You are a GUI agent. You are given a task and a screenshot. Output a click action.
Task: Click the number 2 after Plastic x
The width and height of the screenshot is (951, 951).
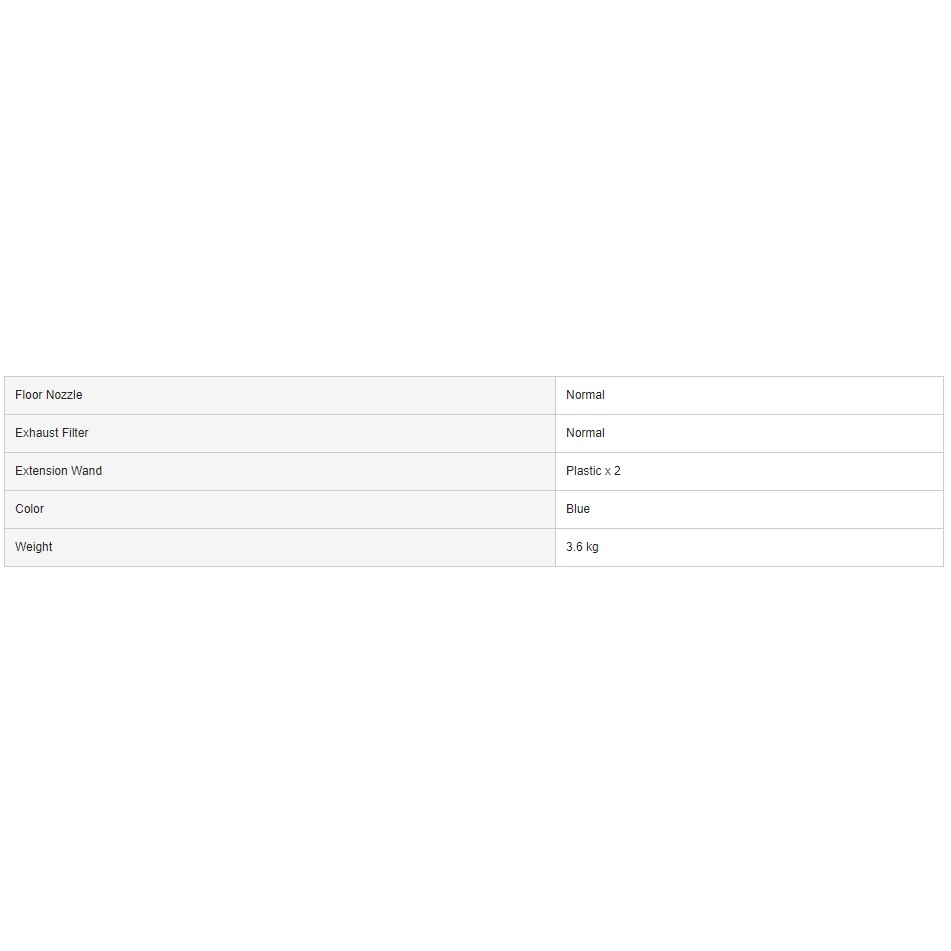pos(617,471)
